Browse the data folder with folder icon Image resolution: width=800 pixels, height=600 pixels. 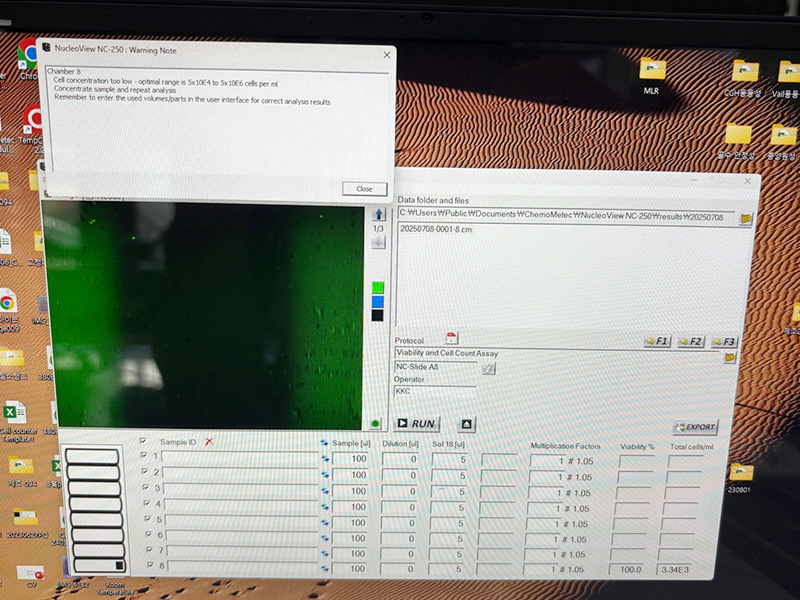click(x=746, y=218)
